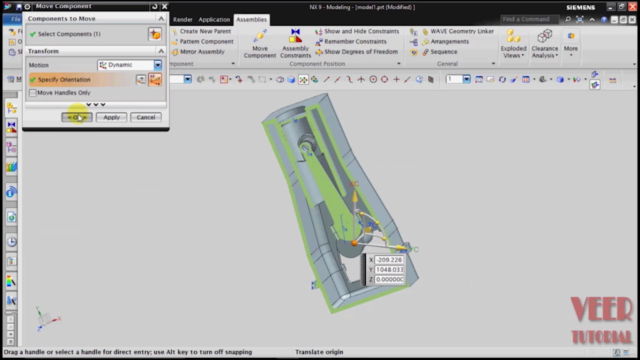The width and height of the screenshot is (640, 360).
Task: Click Show and Hide Constraints
Action: pyautogui.click(x=357, y=31)
